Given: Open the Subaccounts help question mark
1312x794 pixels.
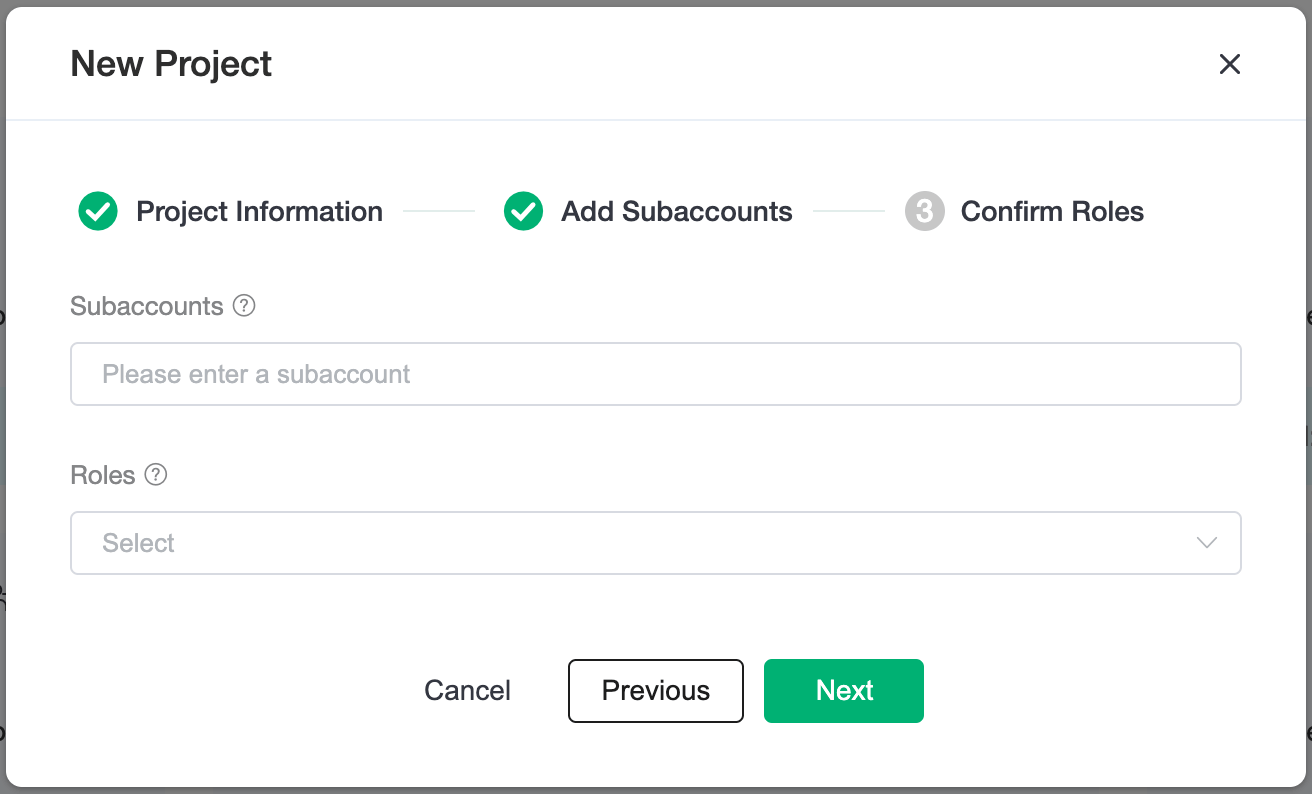Looking at the screenshot, I should [x=244, y=306].
